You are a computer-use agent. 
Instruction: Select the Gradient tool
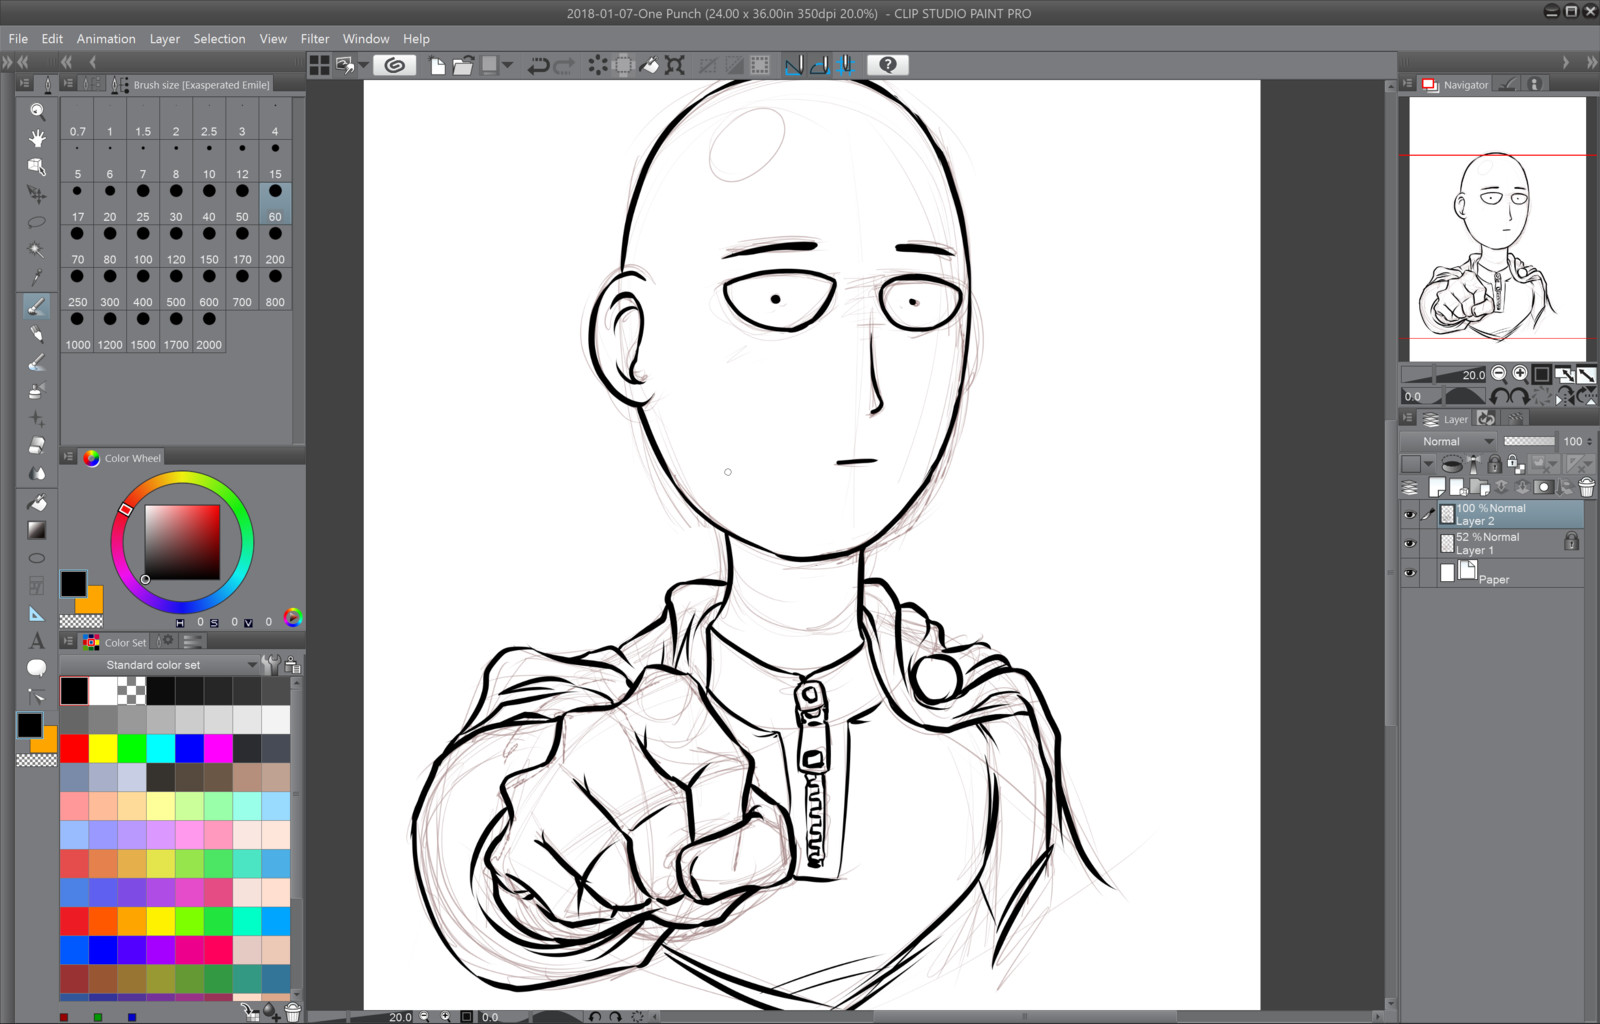click(37, 530)
